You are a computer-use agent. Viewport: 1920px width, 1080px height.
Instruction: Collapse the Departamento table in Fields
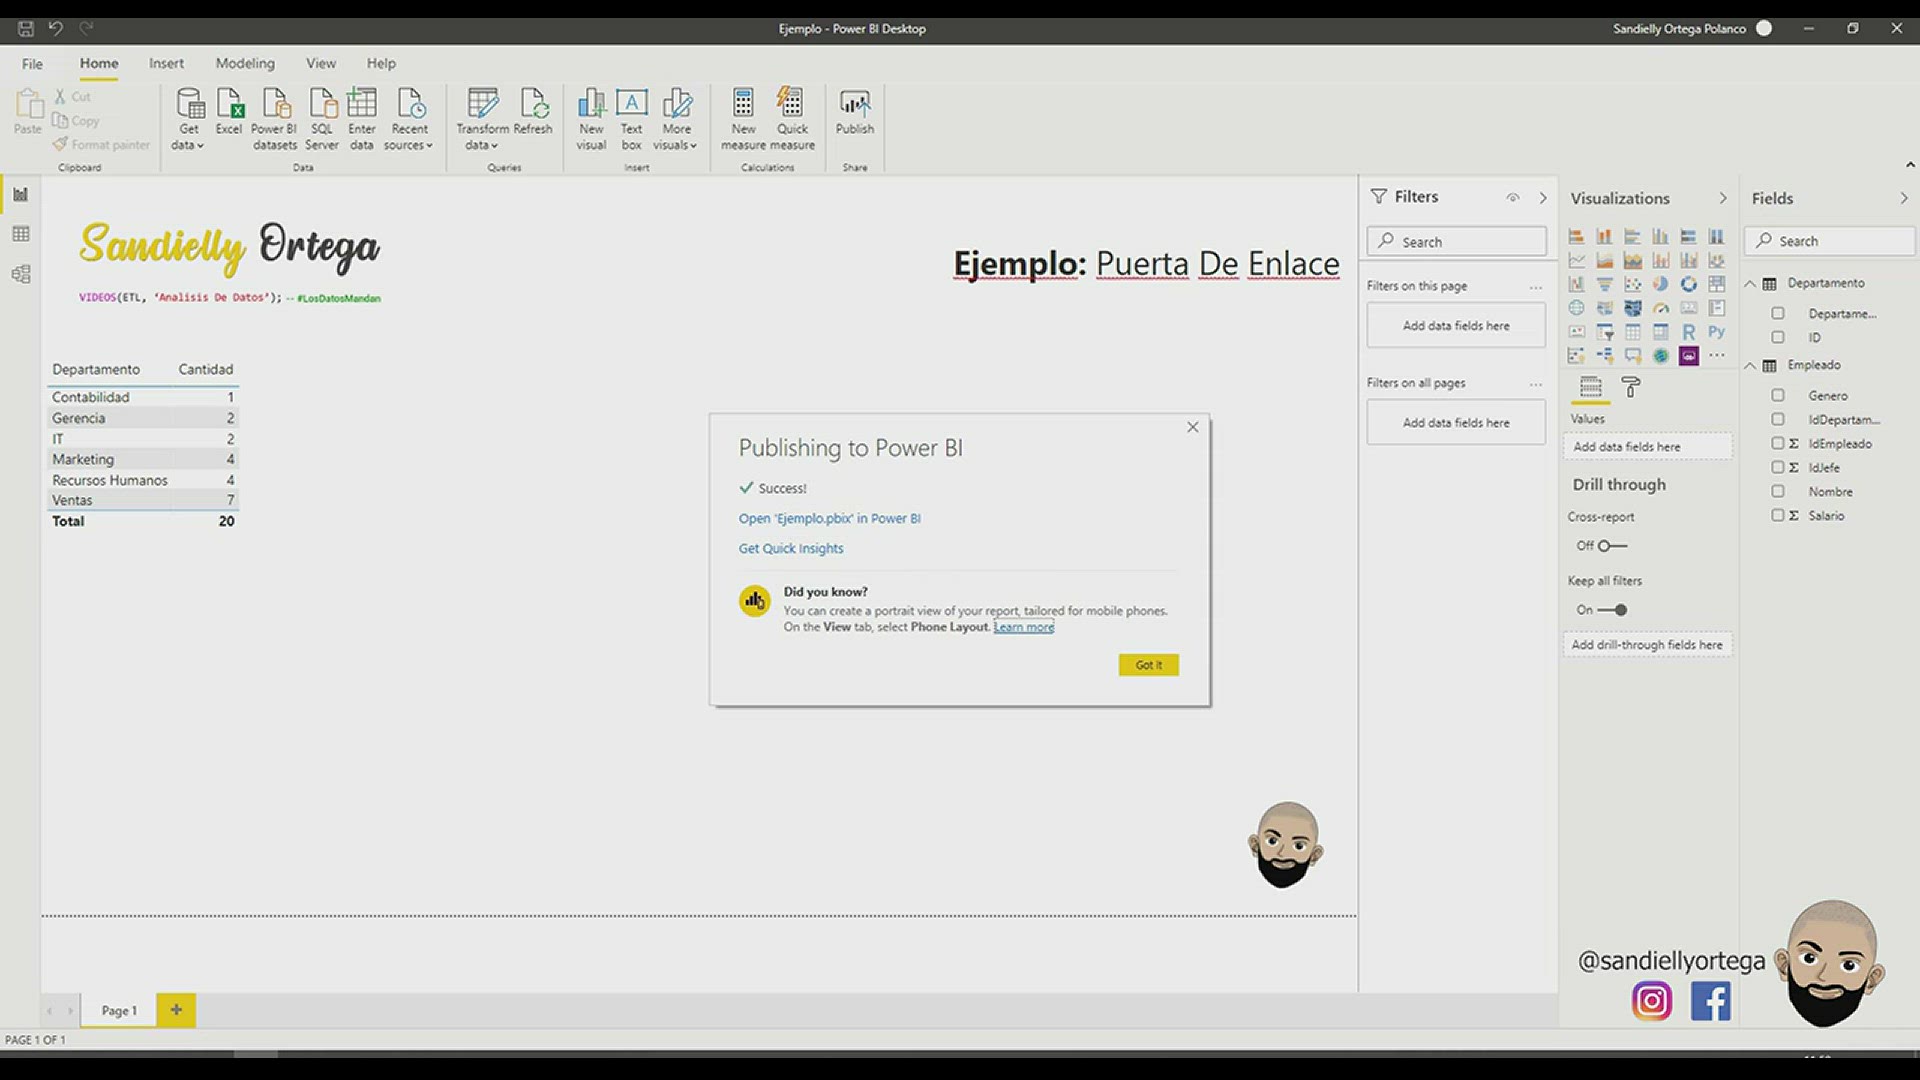click(1750, 284)
